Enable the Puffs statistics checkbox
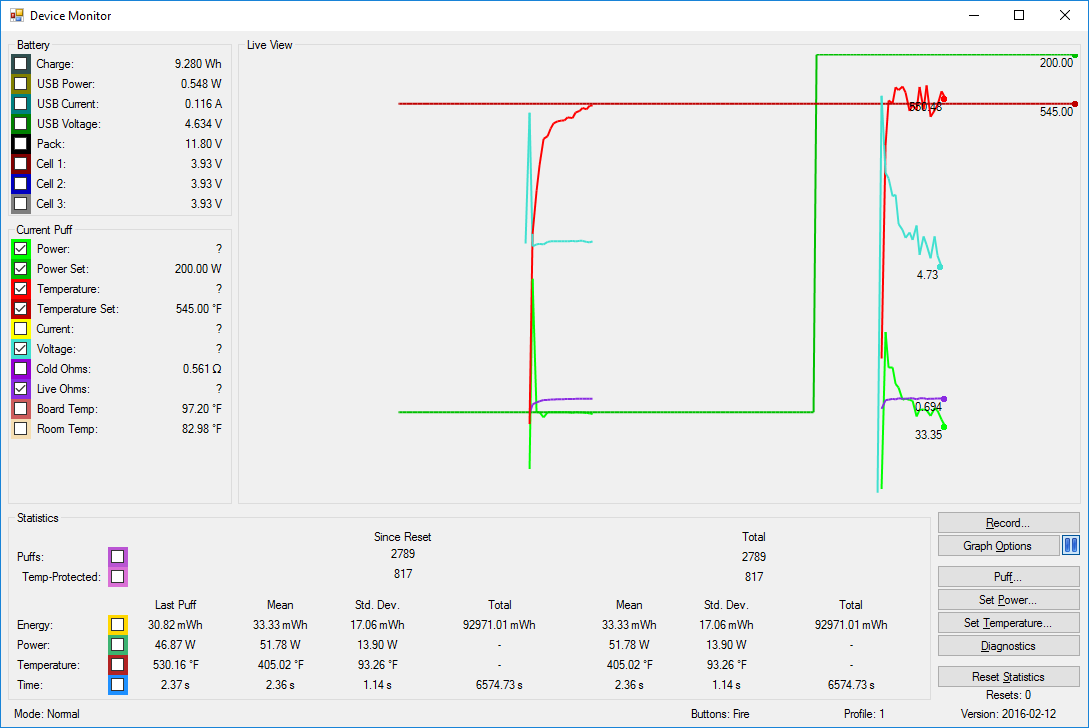This screenshot has width=1089, height=728. 118,556
